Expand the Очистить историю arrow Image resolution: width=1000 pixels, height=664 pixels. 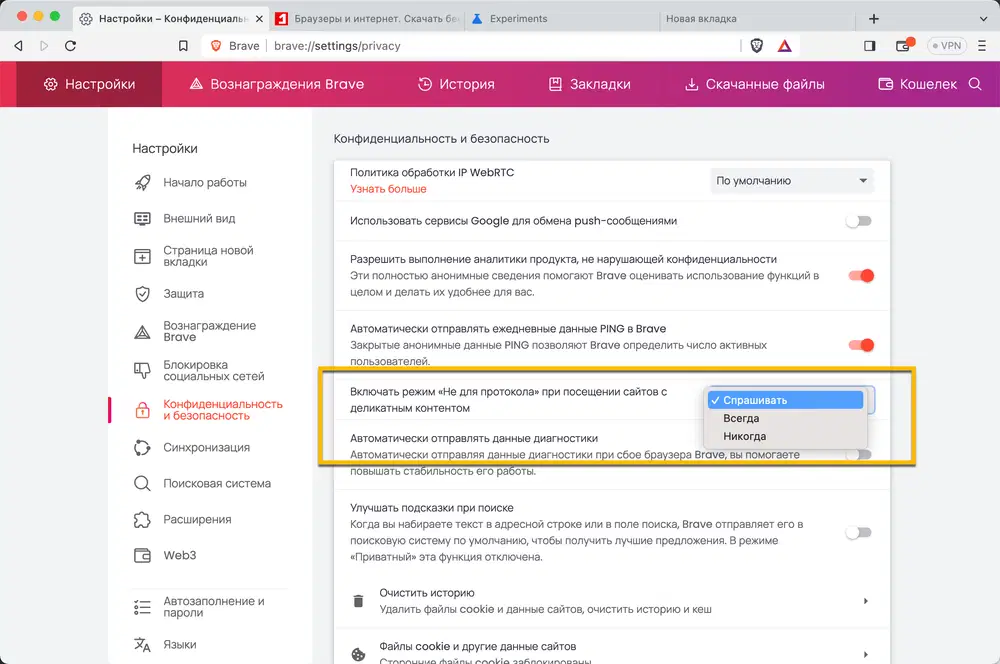click(865, 601)
